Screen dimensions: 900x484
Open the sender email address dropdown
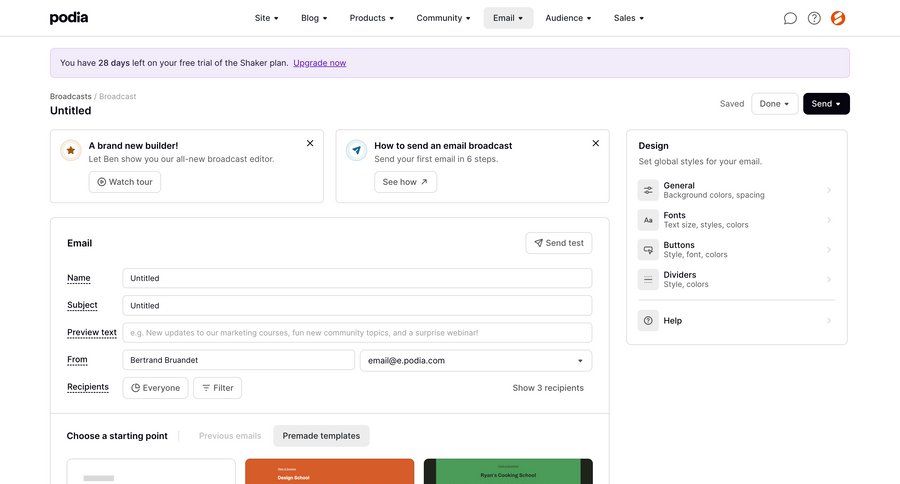[x=476, y=361]
